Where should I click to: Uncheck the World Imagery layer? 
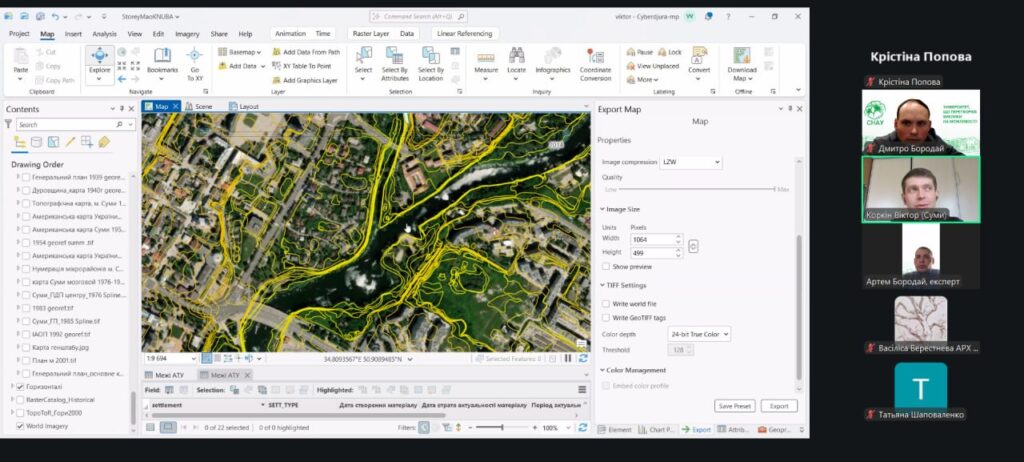tap(20, 425)
